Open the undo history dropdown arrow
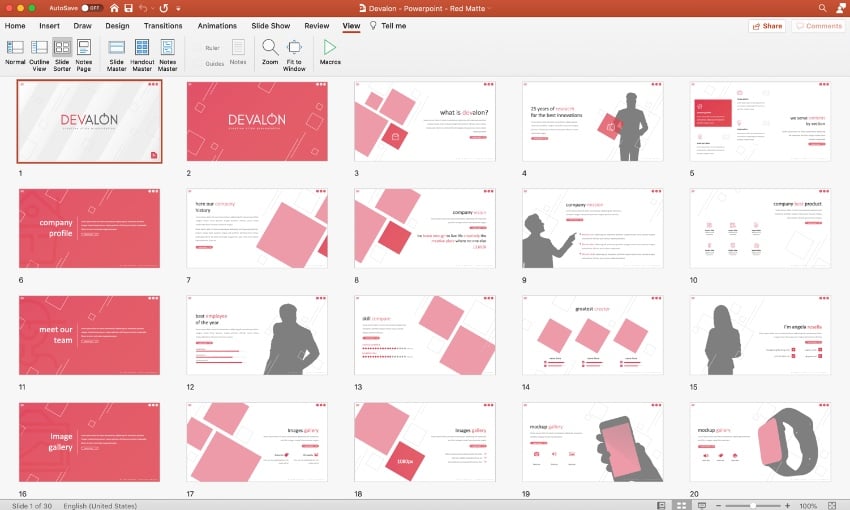This screenshot has width=850, height=510. pos(153,8)
